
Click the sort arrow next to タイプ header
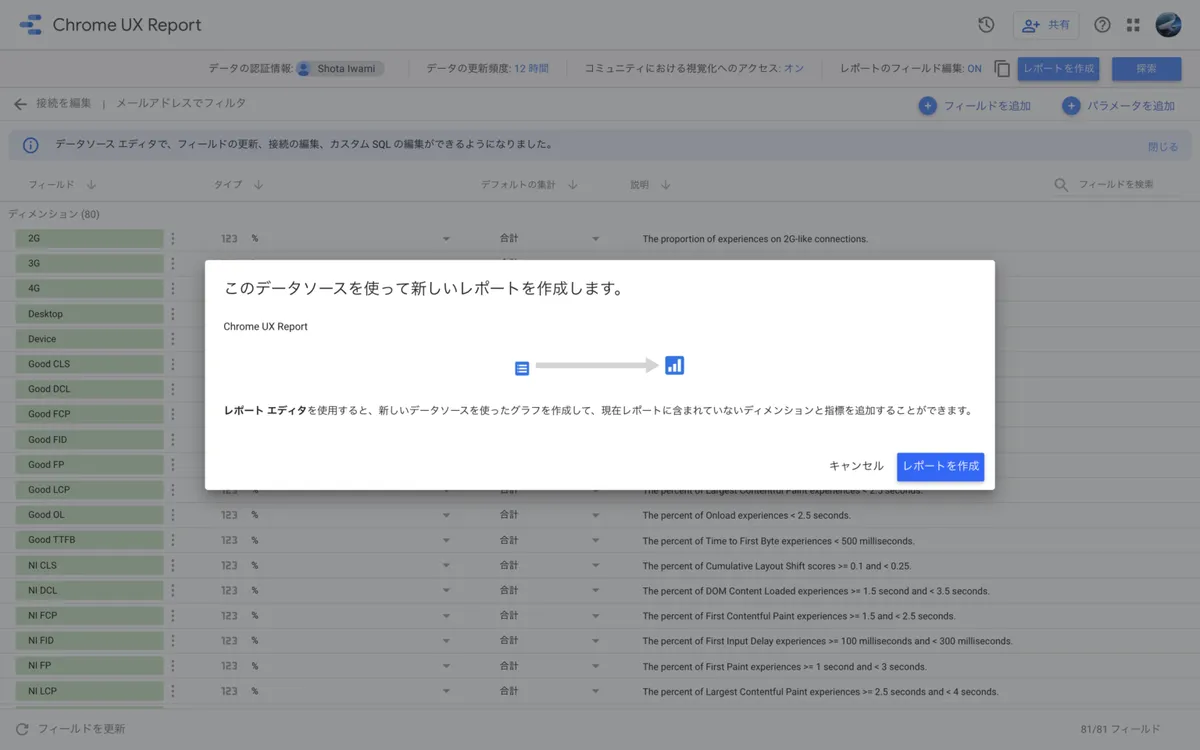258,185
